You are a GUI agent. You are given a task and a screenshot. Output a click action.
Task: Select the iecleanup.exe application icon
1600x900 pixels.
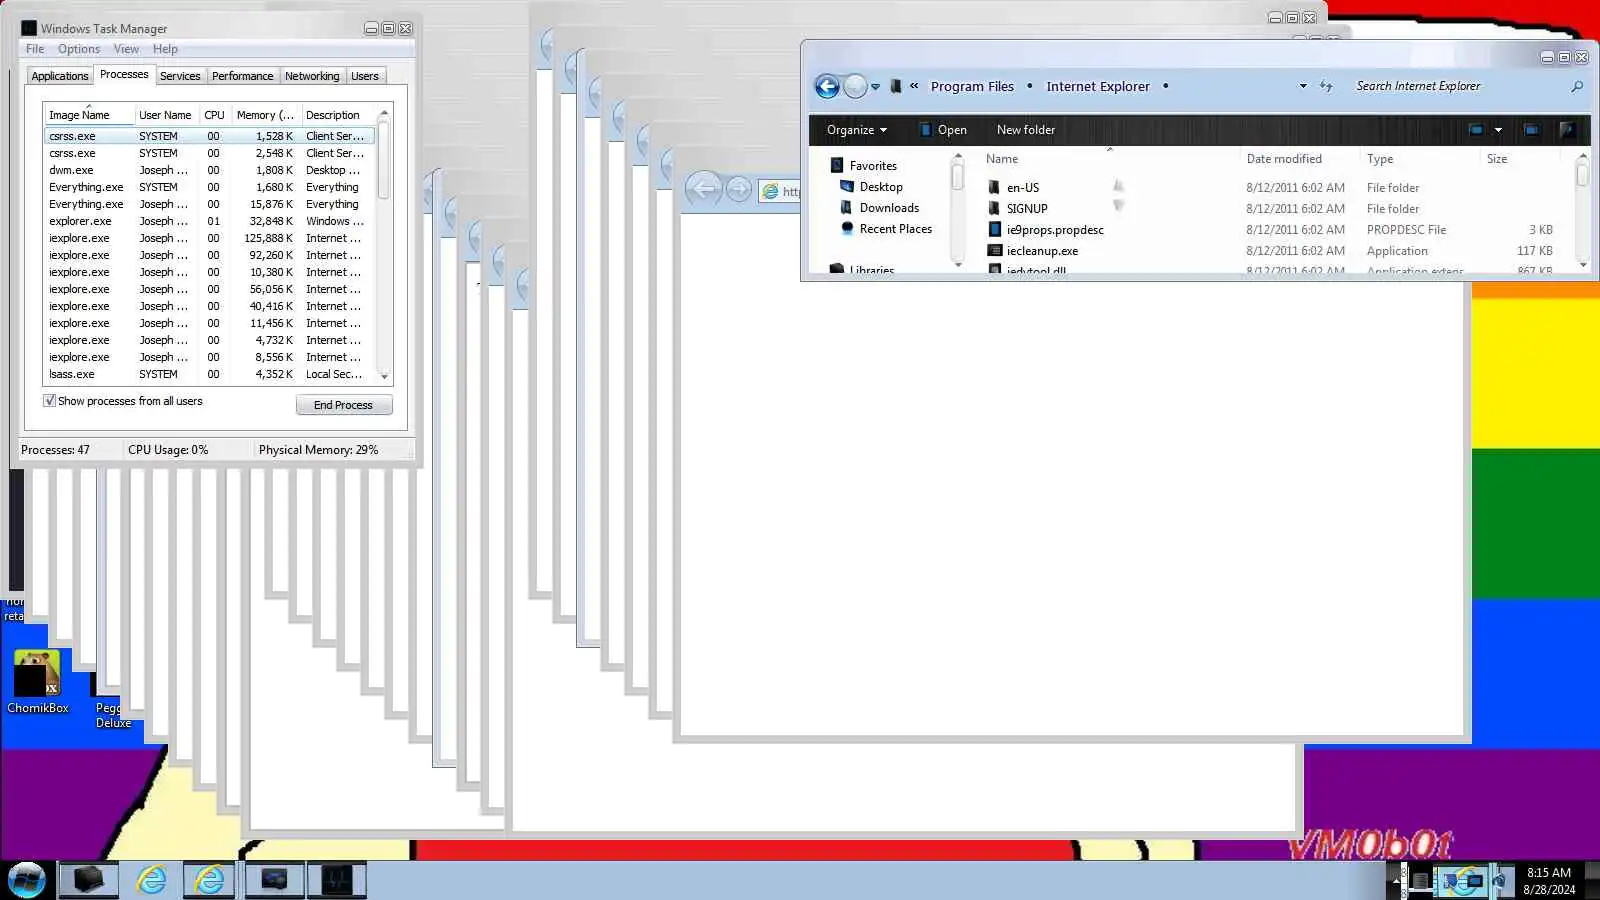pyautogui.click(x=994, y=250)
